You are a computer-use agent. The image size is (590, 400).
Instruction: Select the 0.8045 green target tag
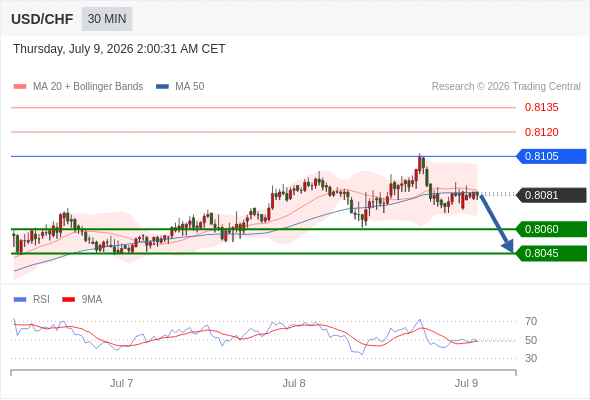click(551, 253)
